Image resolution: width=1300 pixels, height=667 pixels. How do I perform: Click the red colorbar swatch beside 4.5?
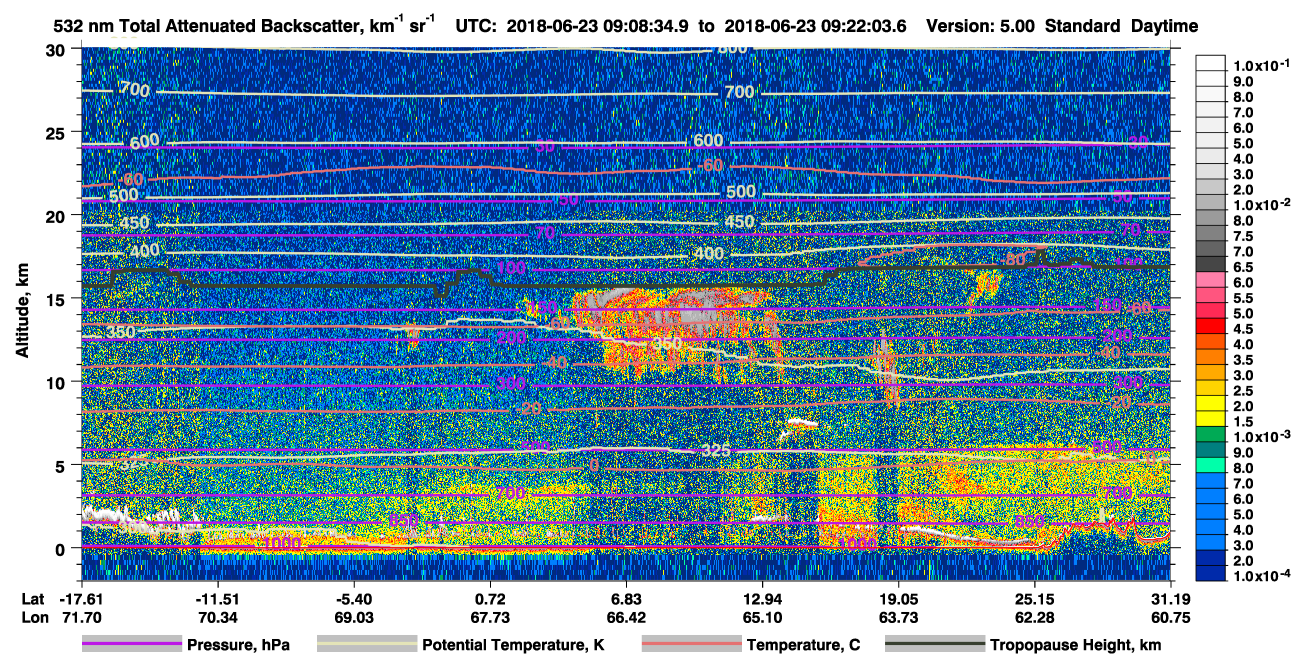pos(1212,327)
